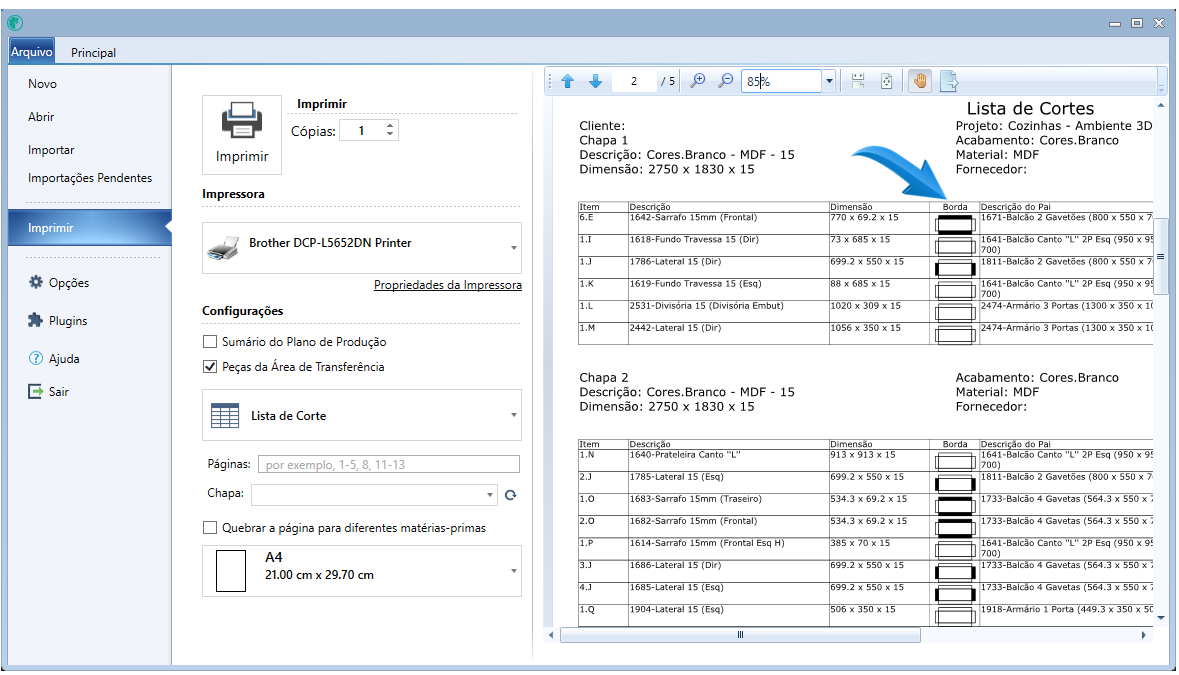This screenshot has width=1179, height=675.
Task: Click the large printer Imprimir button
Action: point(242,135)
